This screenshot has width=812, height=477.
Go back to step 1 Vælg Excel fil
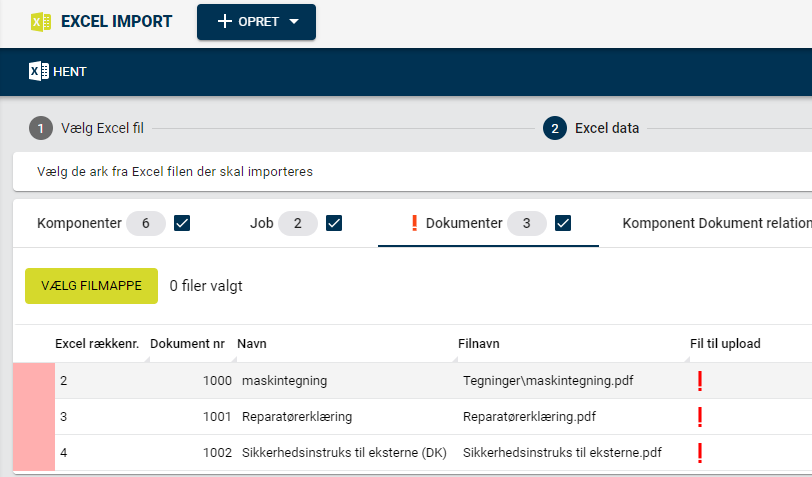coord(87,128)
